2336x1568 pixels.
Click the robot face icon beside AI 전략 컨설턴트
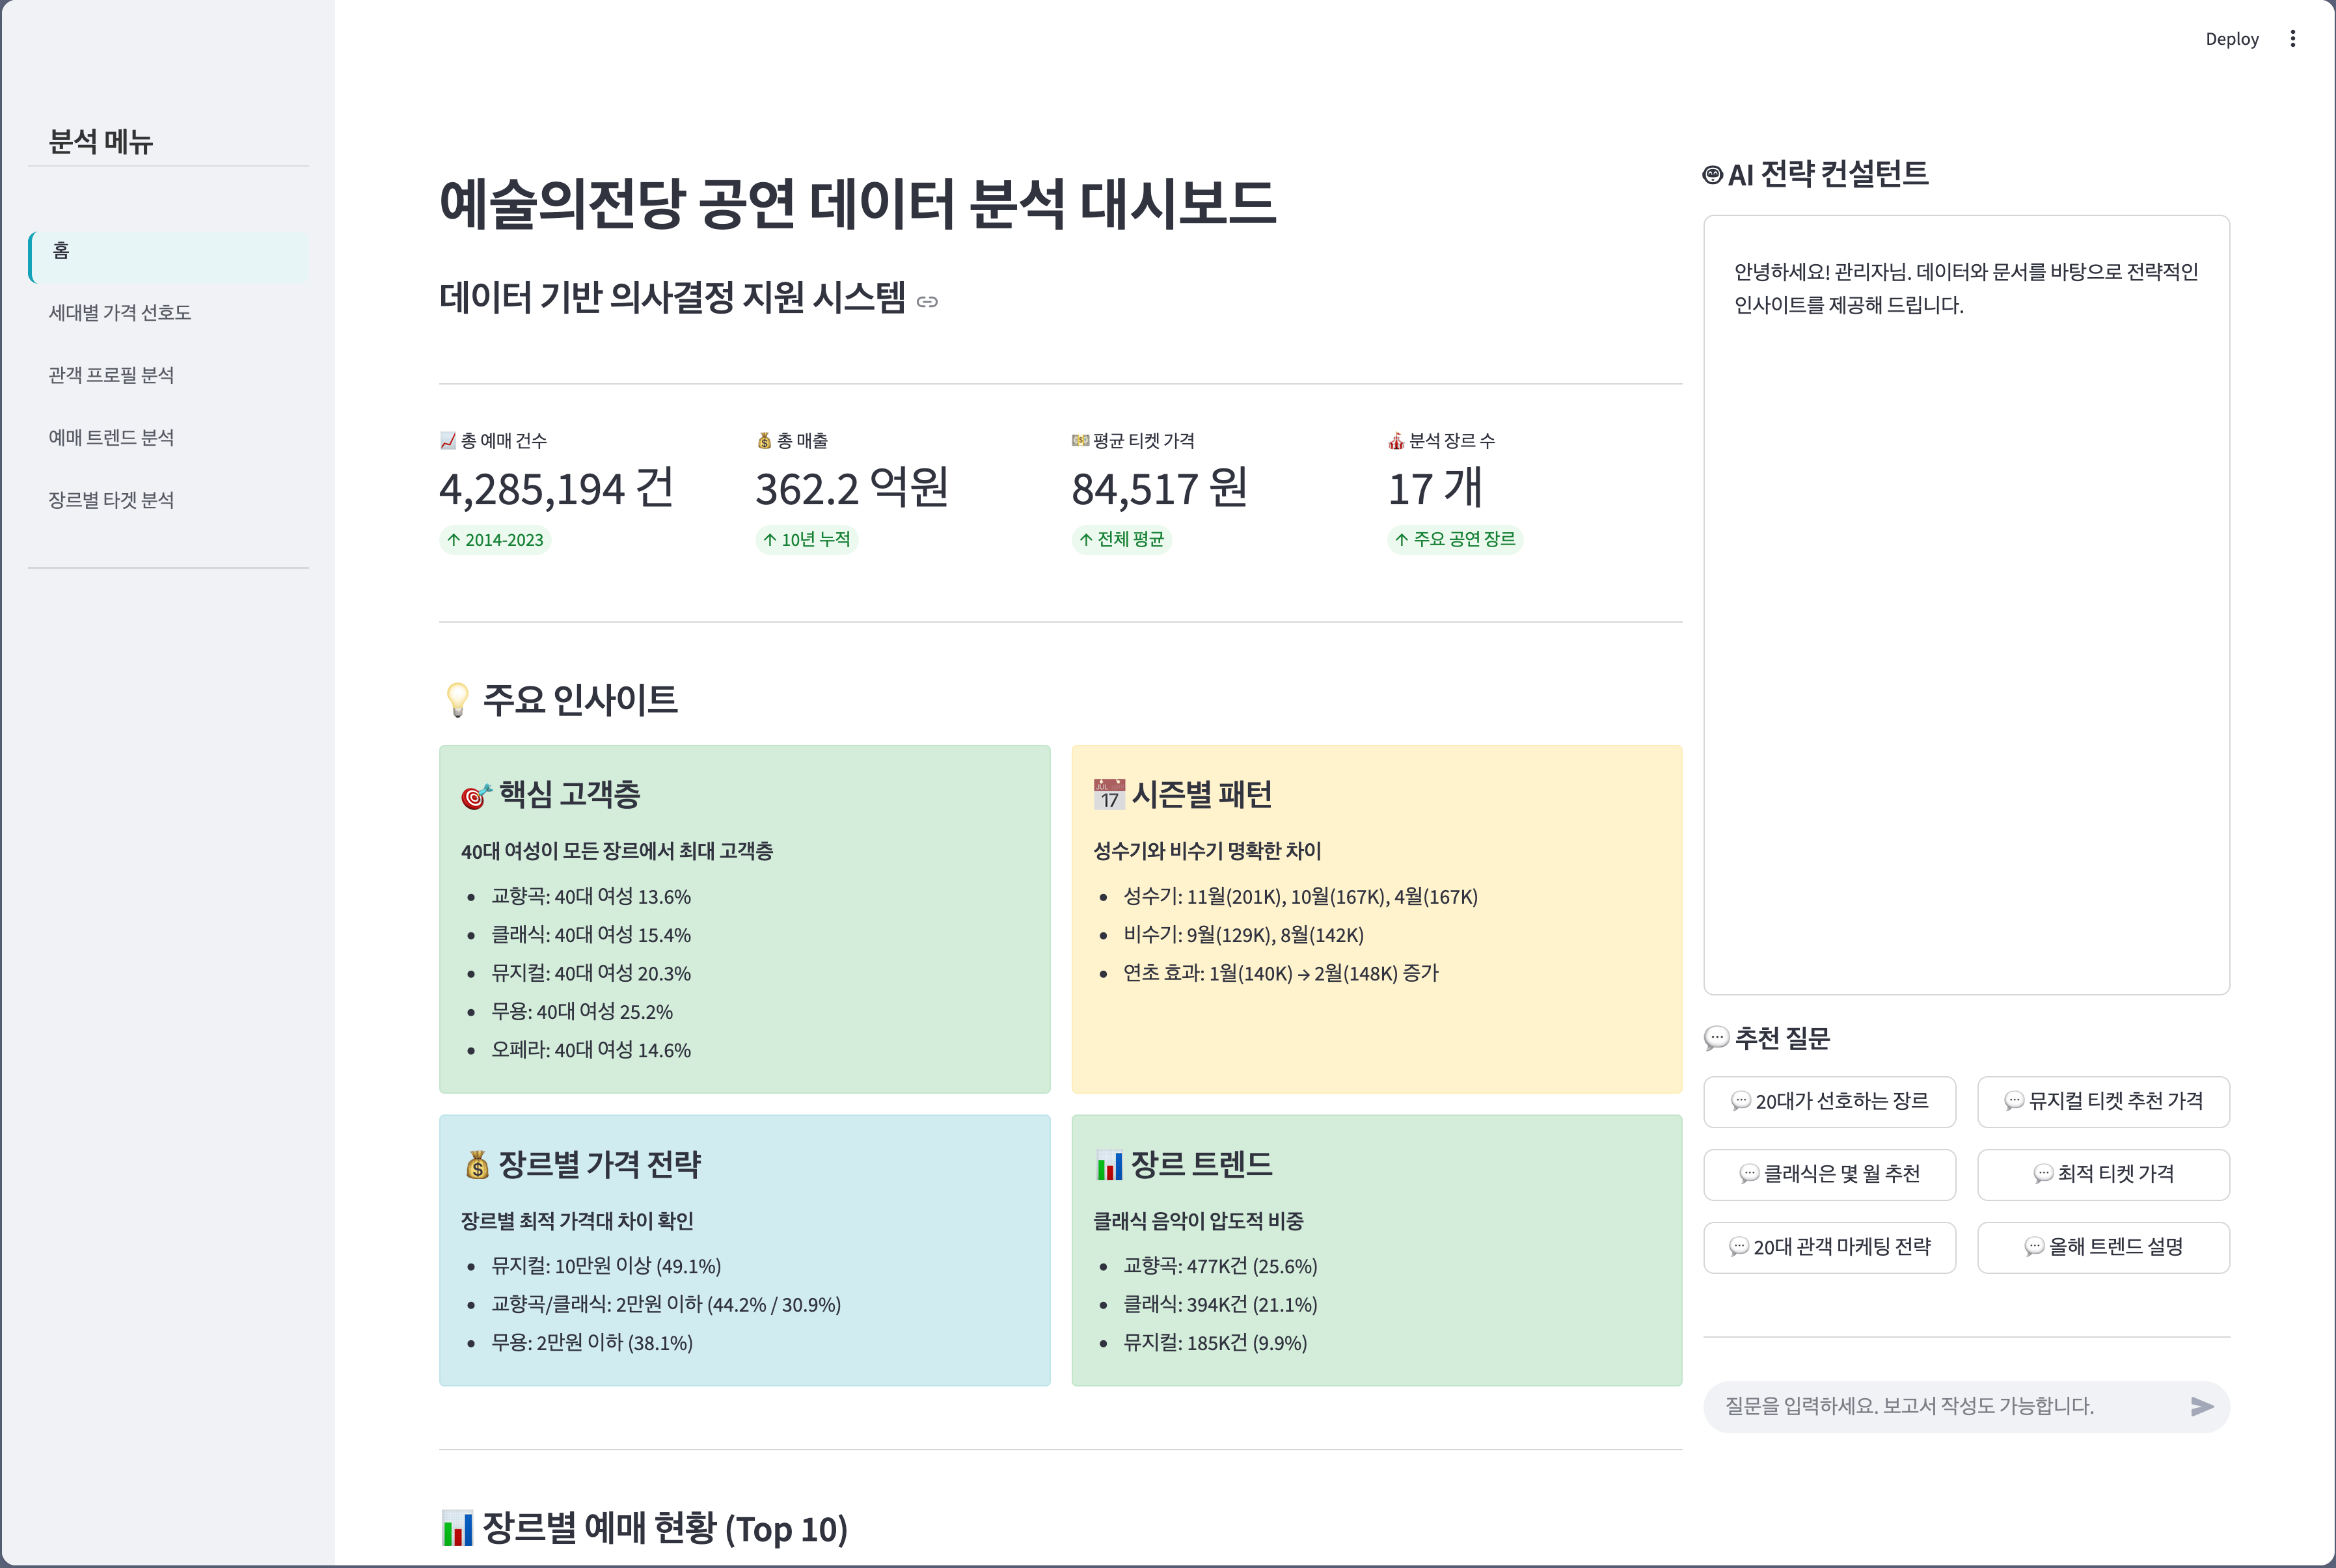1712,175
